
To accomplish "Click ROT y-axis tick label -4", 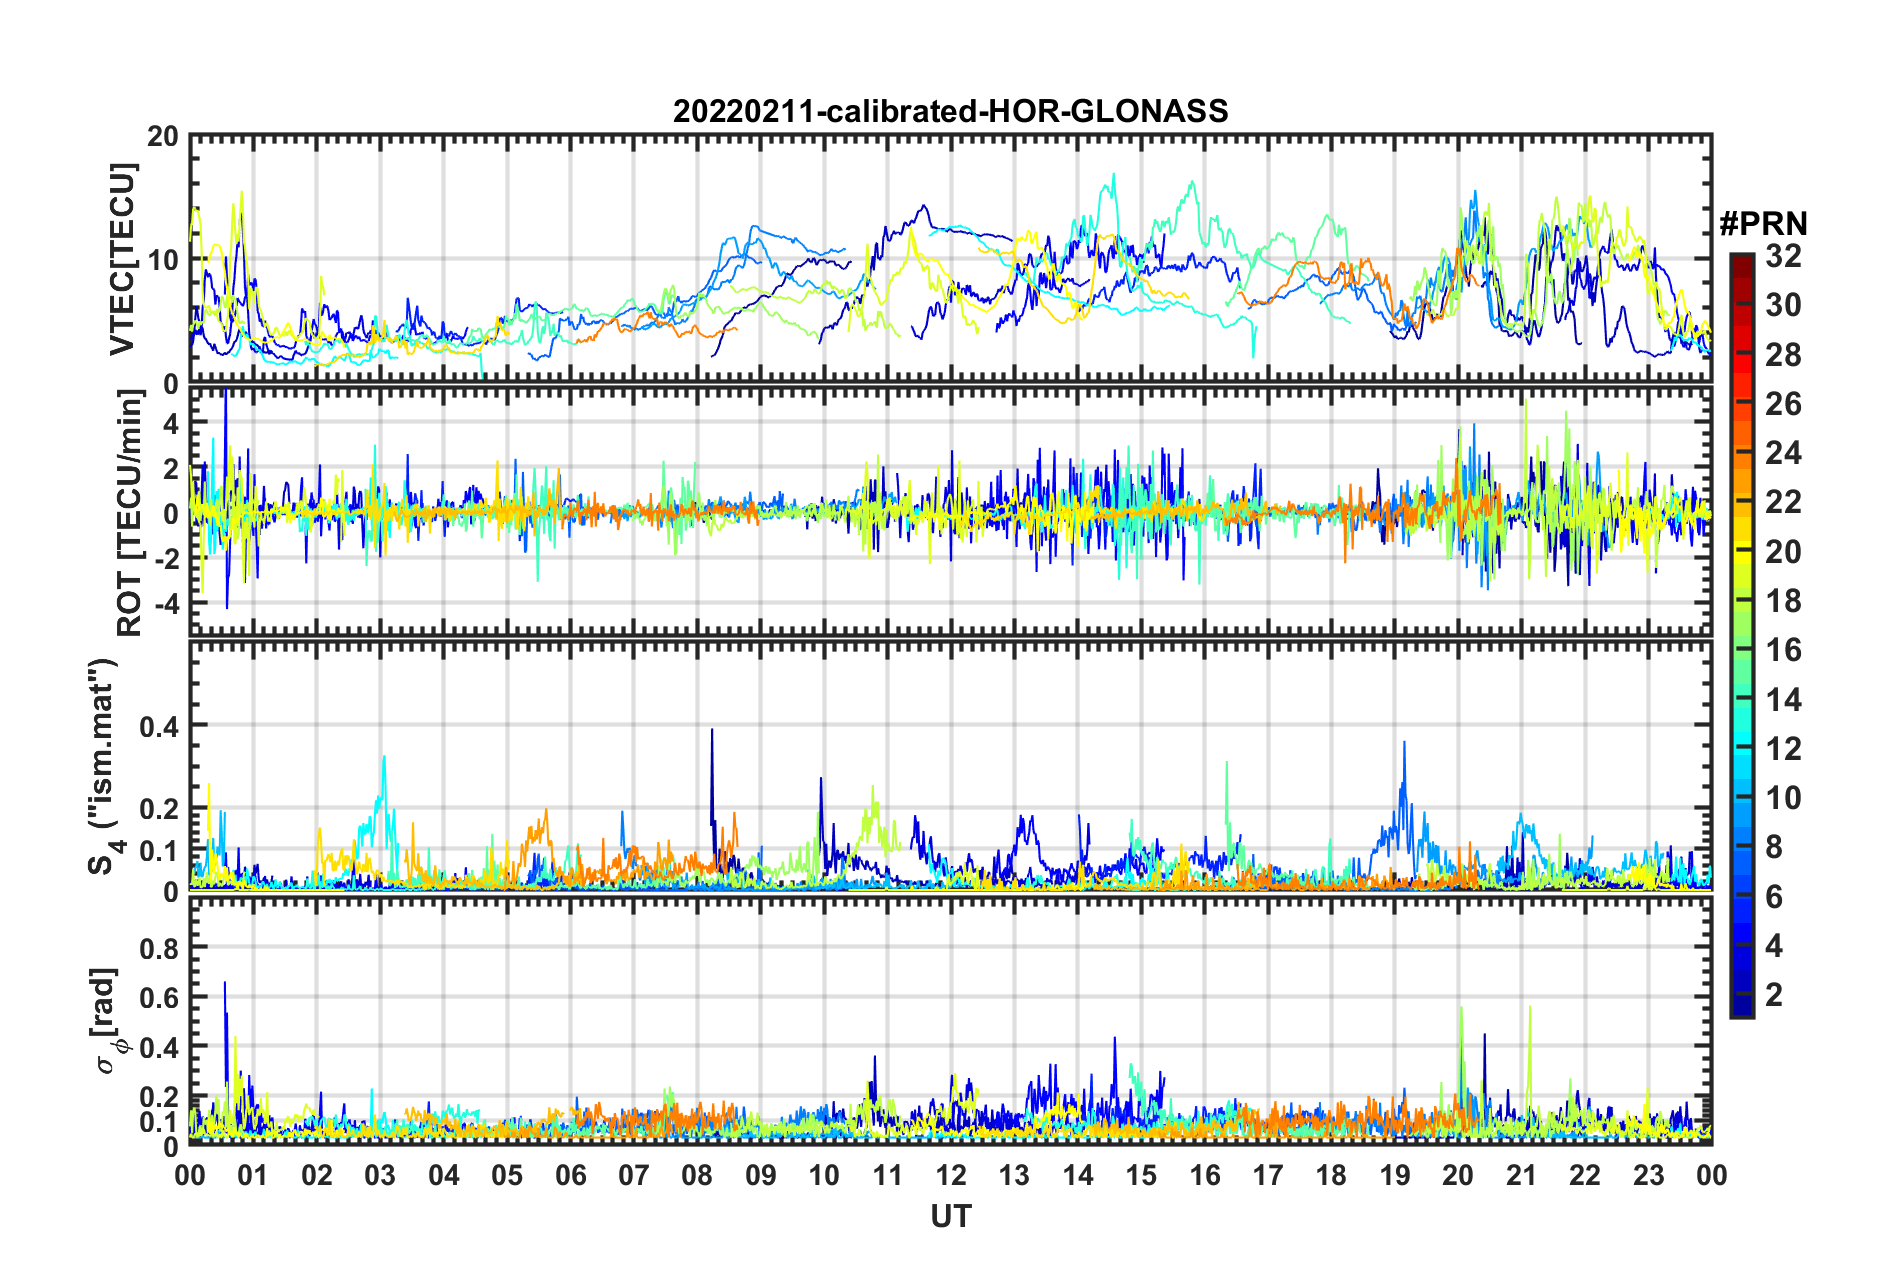I will [165, 603].
